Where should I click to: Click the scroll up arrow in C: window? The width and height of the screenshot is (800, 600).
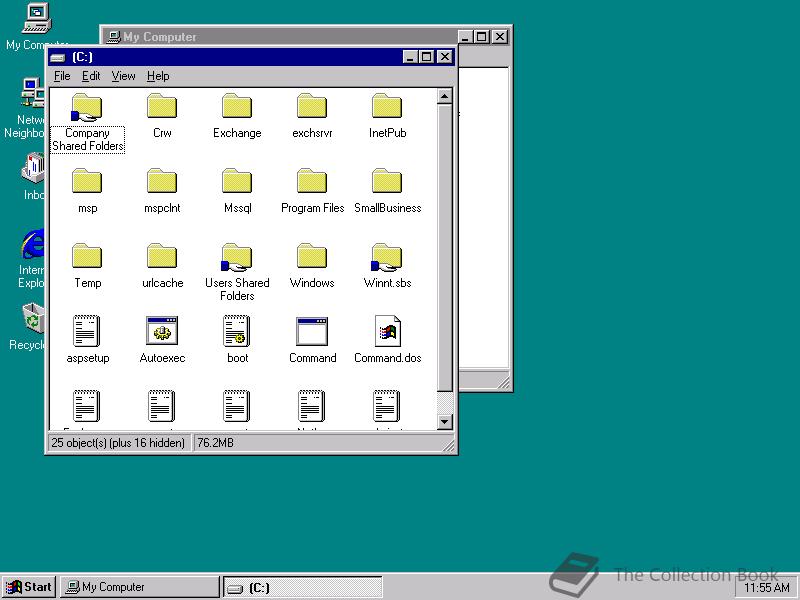point(444,96)
